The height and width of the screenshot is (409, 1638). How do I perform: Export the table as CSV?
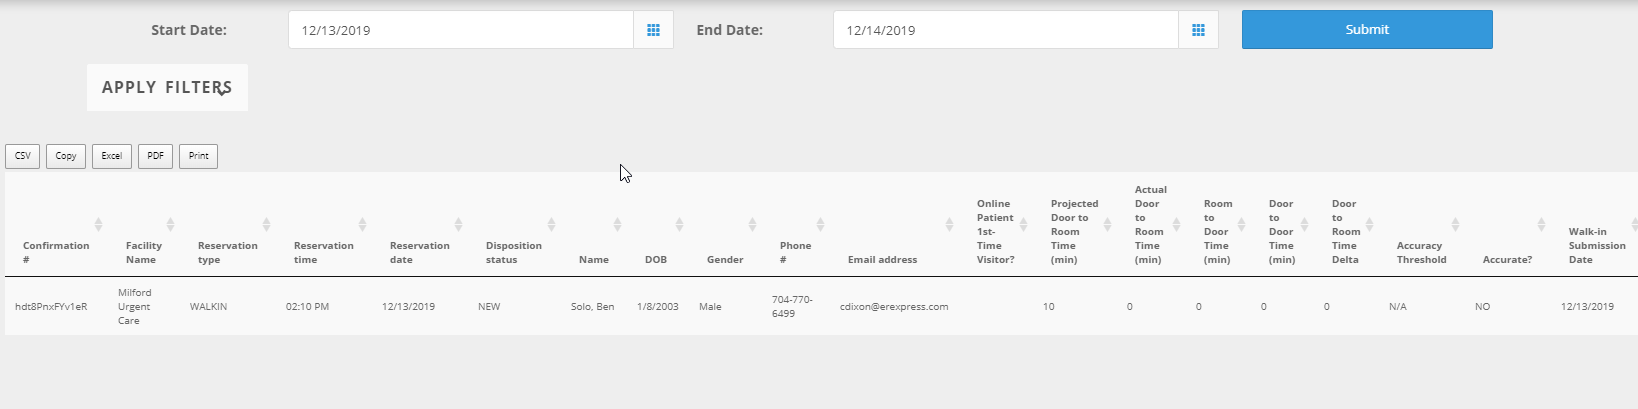point(22,156)
